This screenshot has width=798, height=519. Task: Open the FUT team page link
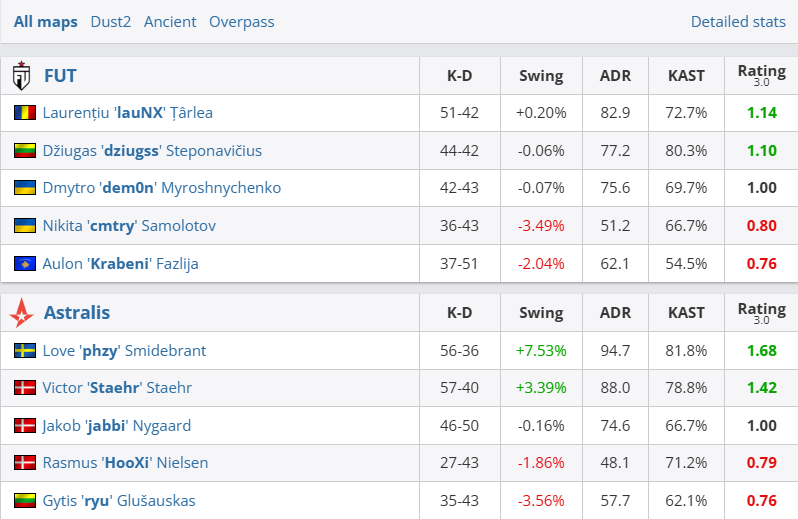point(60,76)
